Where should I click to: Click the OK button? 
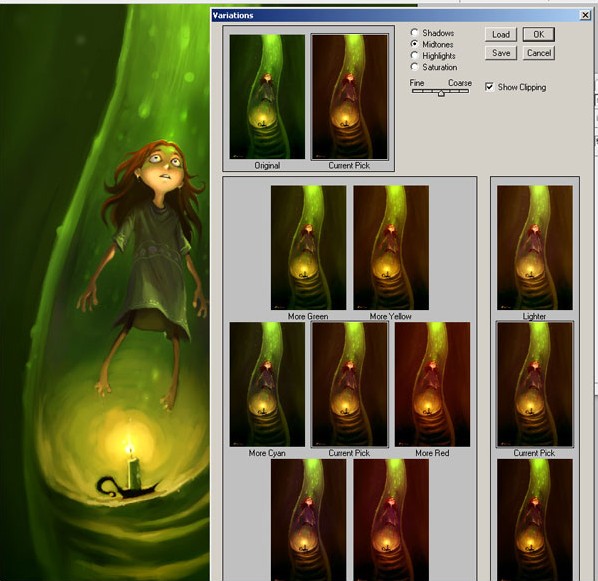point(539,34)
